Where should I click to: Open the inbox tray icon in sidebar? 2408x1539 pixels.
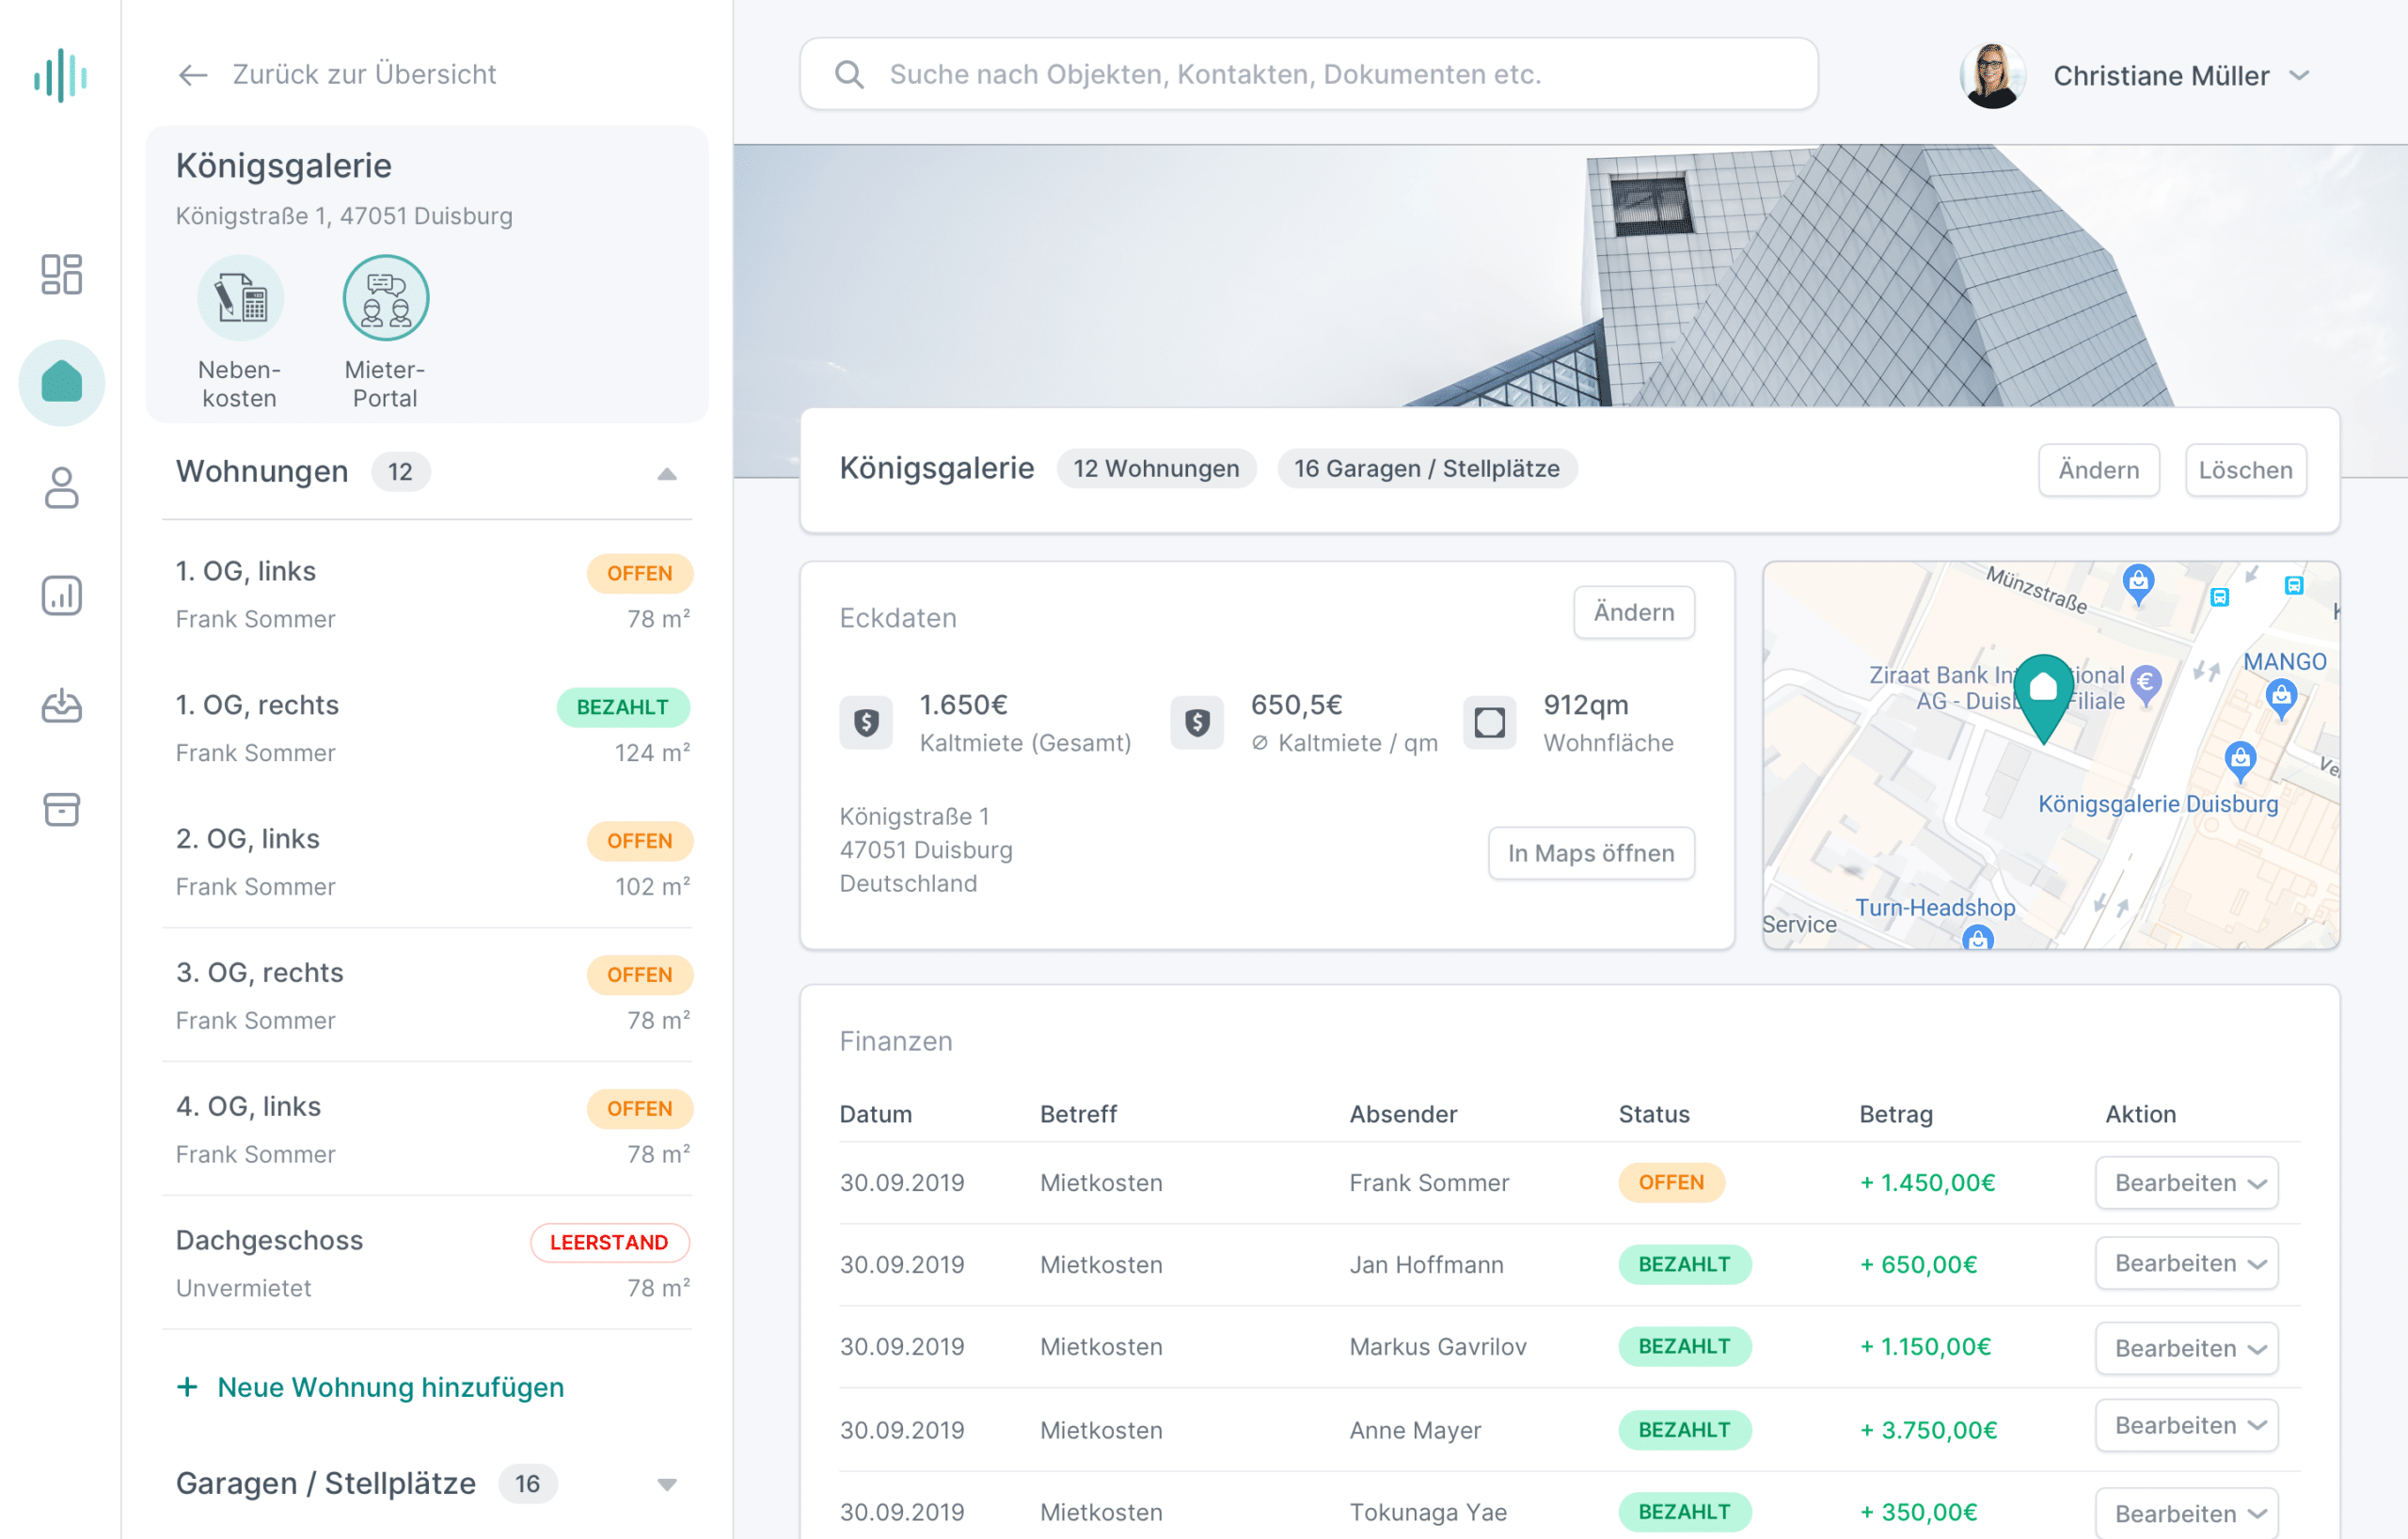tap(61, 705)
